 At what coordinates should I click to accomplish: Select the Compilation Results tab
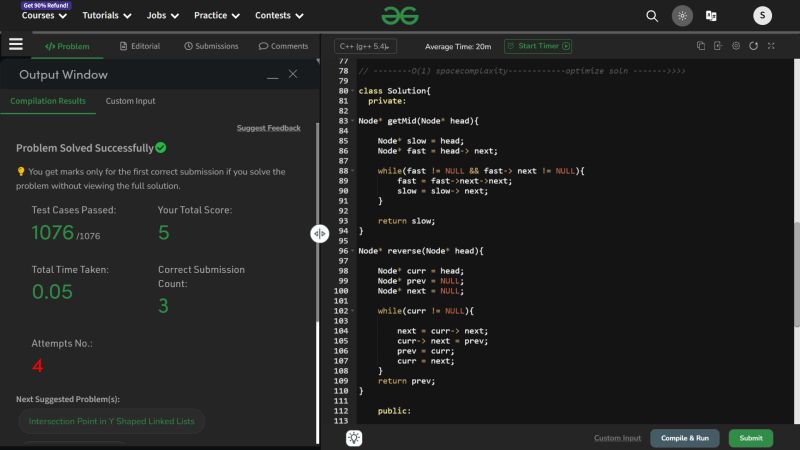(x=48, y=101)
